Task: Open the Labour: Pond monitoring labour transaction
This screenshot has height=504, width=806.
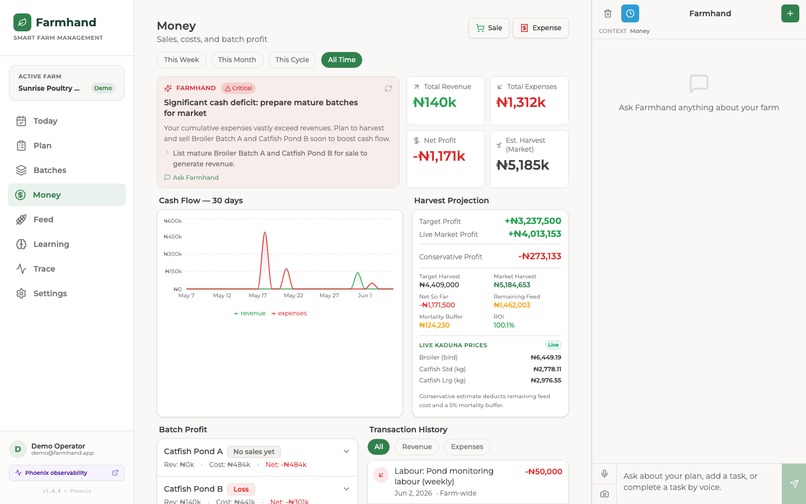Action: click(x=468, y=482)
